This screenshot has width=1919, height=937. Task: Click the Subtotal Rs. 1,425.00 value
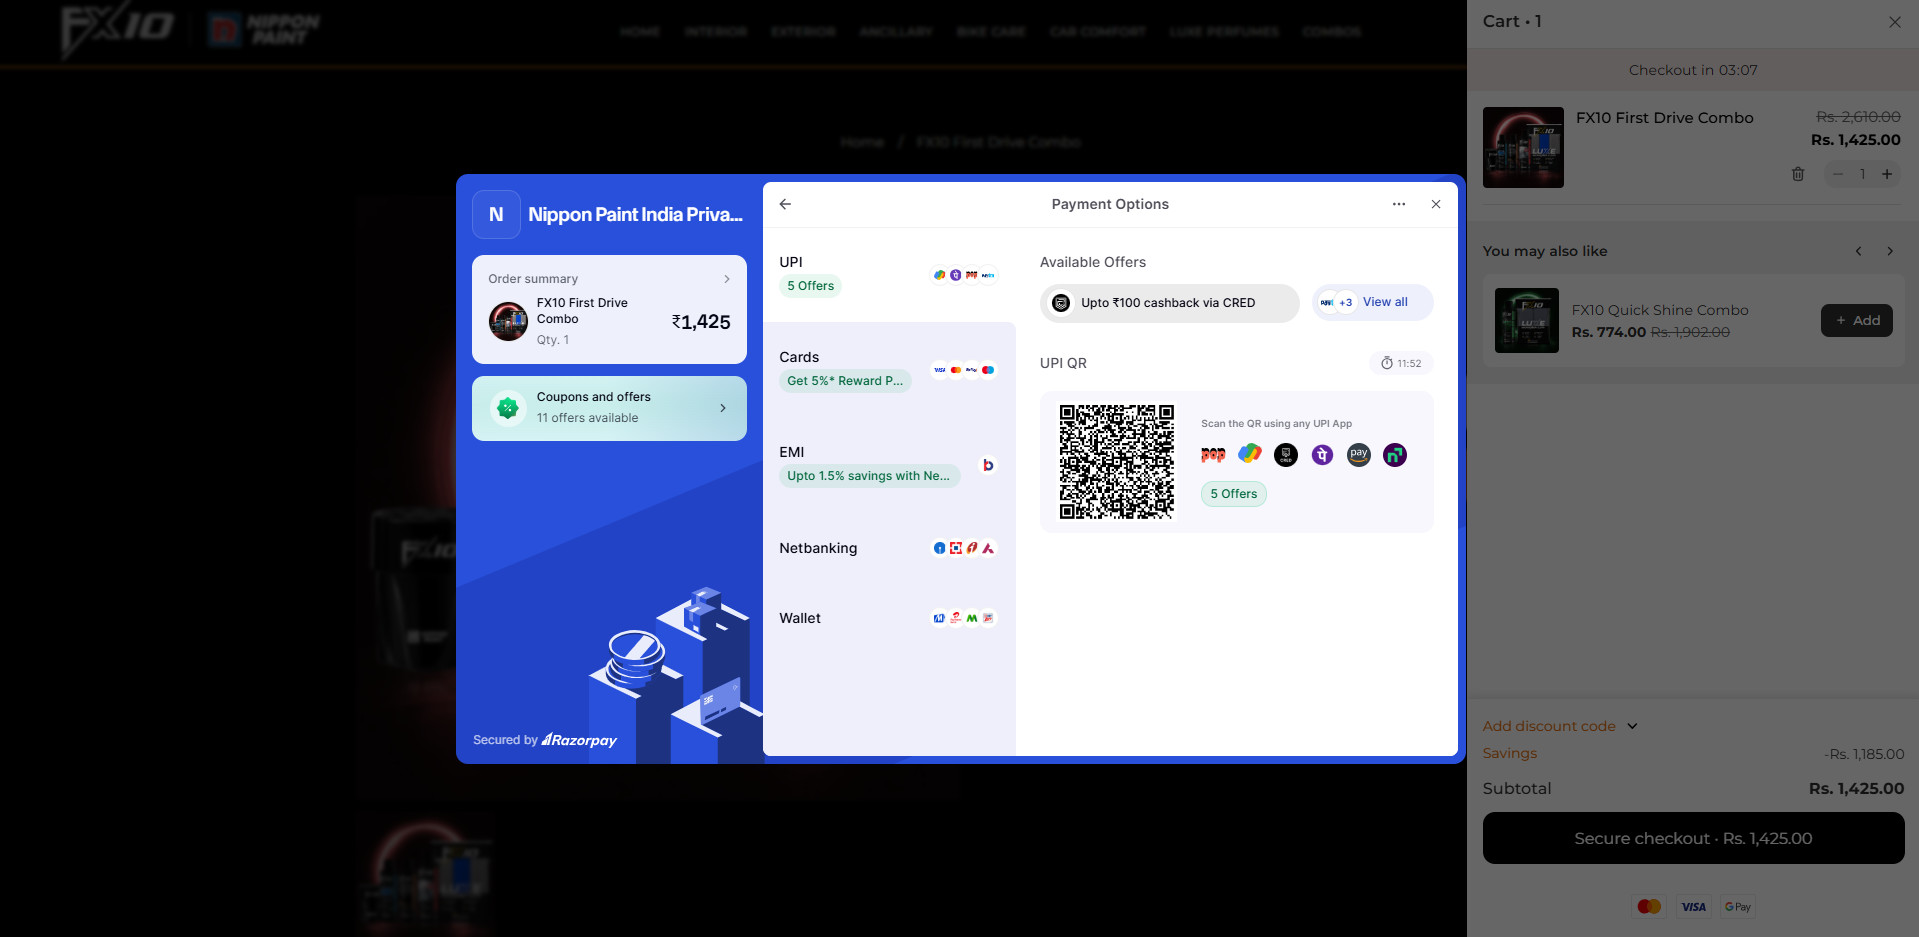click(x=1856, y=788)
